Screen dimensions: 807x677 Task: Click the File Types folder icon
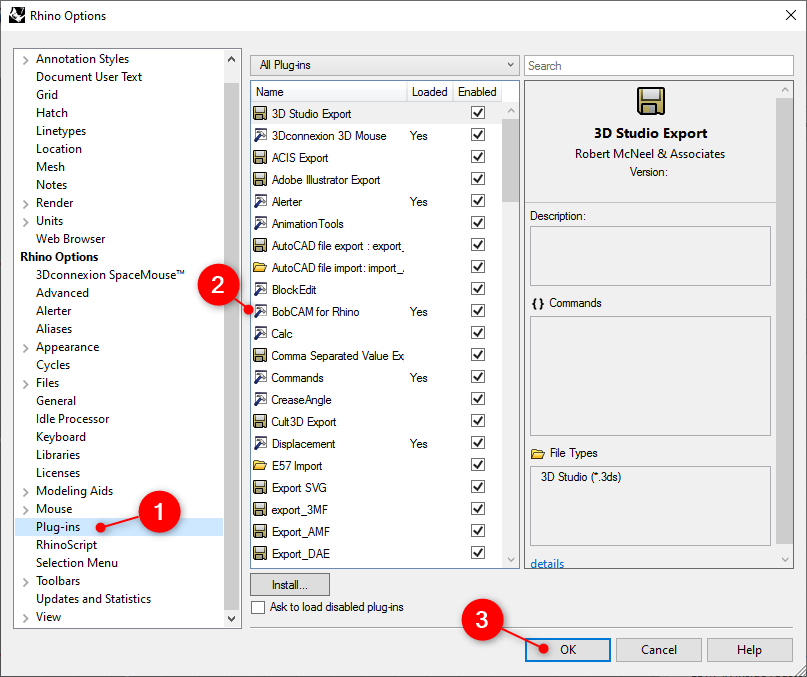coord(538,454)
